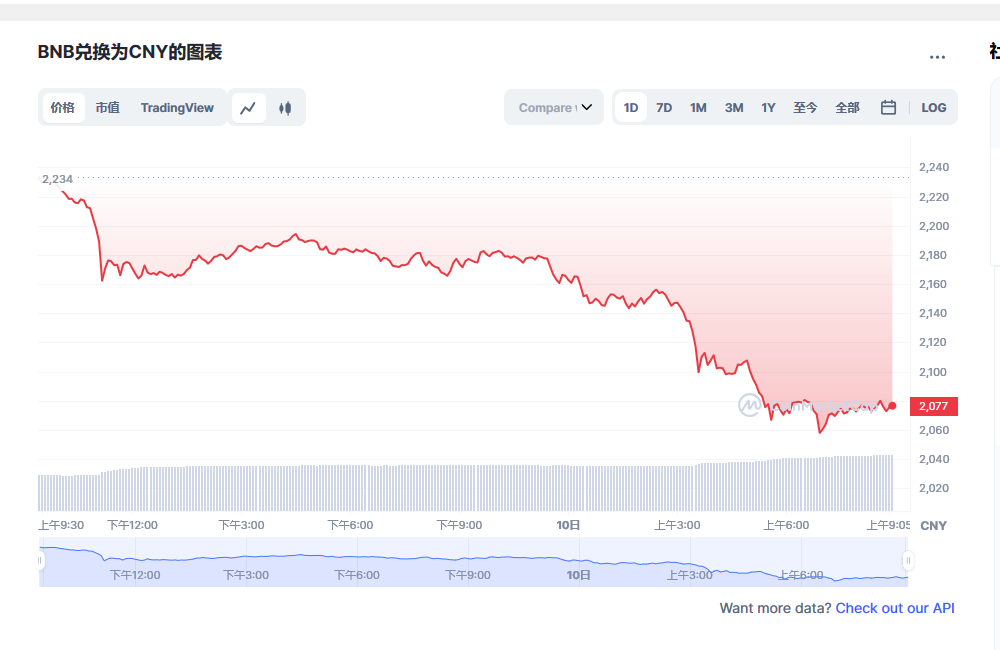The image size is (1000, 650).
Task: Click the 10日 date label on main axis
Action: [568, 525]
